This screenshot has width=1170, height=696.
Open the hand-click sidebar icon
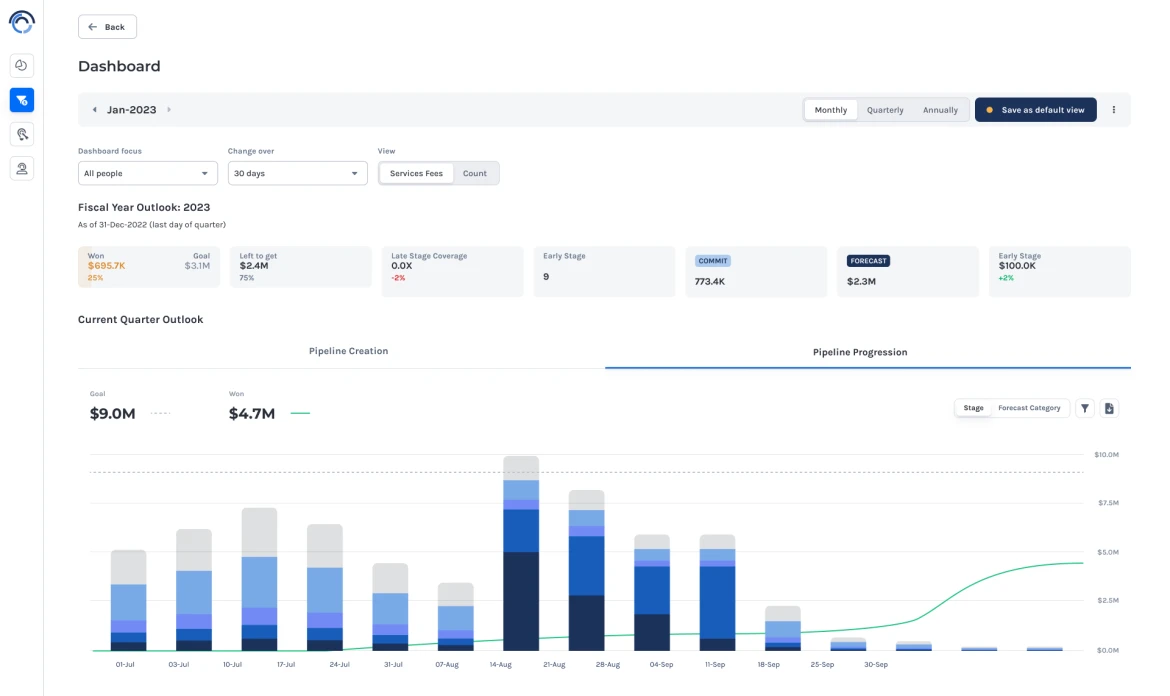pyautogui.click(x=22, y=134)
